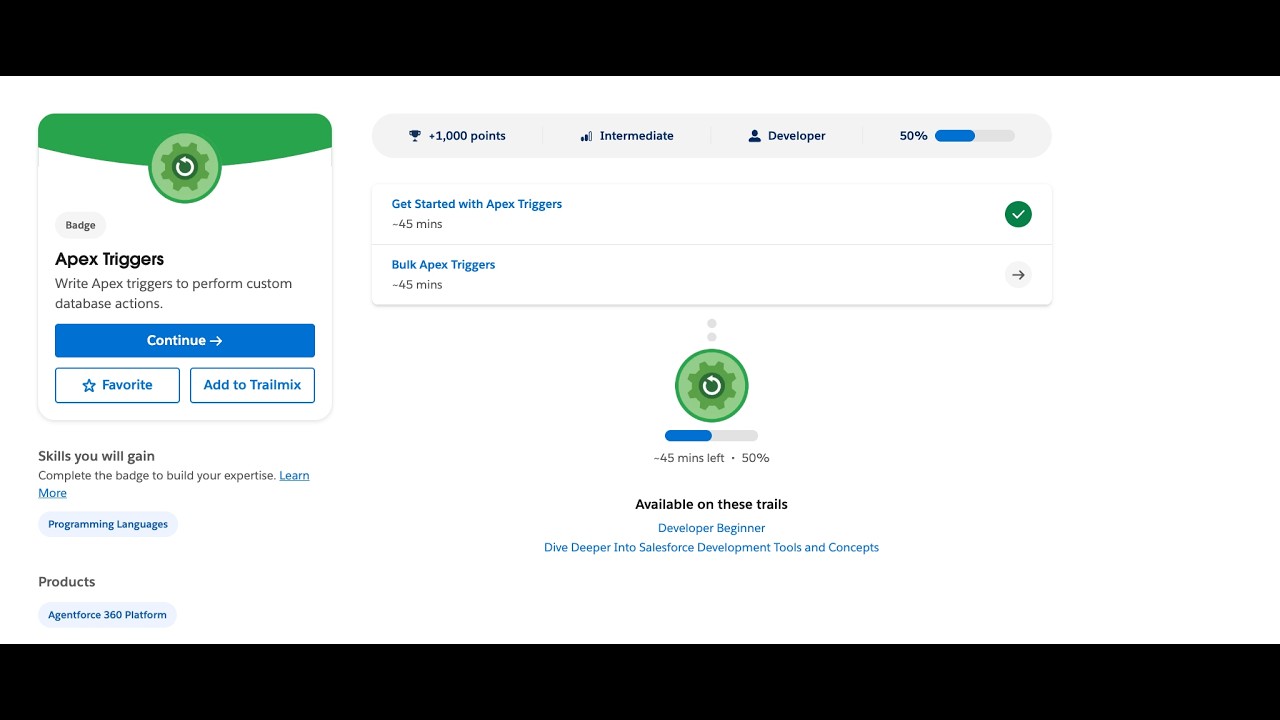Open Get Started with Apex Triggers unit
The height and width of the screenshot is (720, 1280).
(x=477, y=204)
